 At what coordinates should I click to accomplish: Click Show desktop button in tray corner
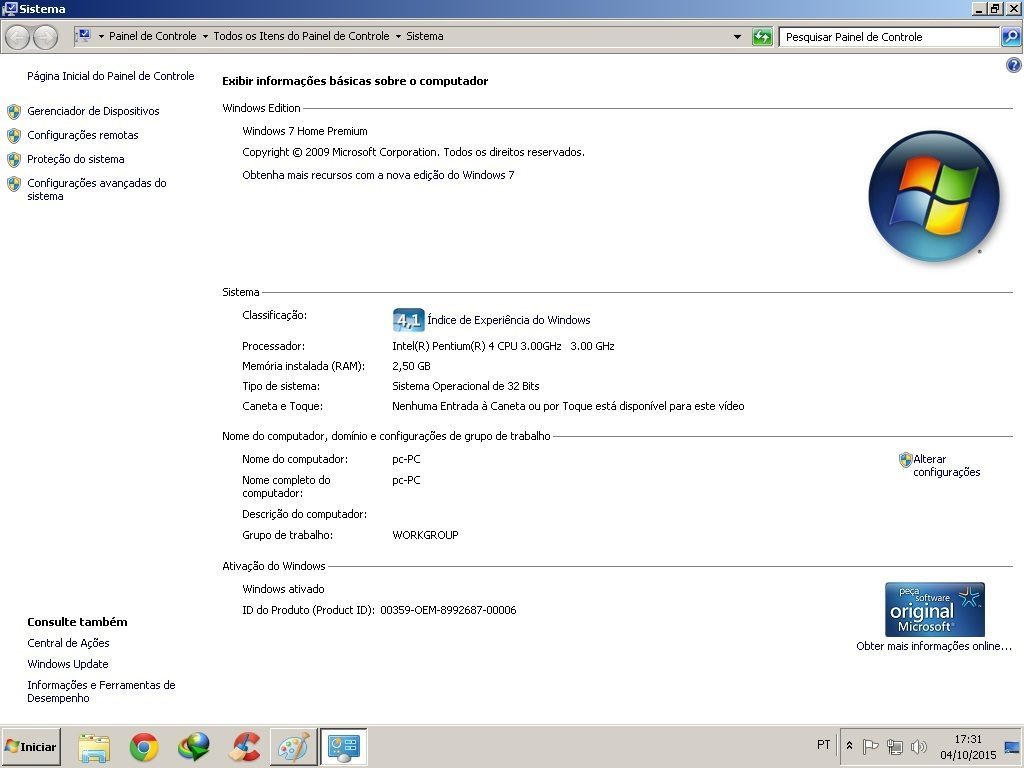tap(1012, 746)
